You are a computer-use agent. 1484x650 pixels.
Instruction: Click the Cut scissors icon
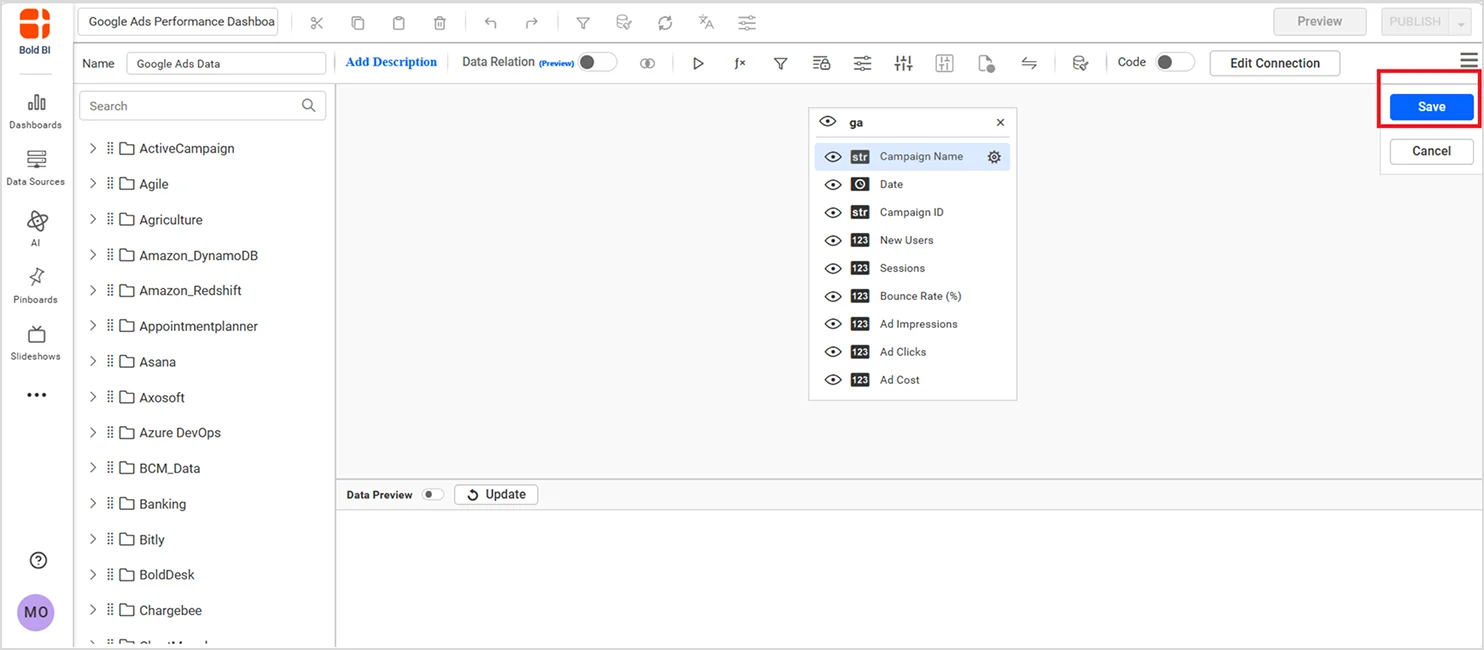[x=317, y=22]
